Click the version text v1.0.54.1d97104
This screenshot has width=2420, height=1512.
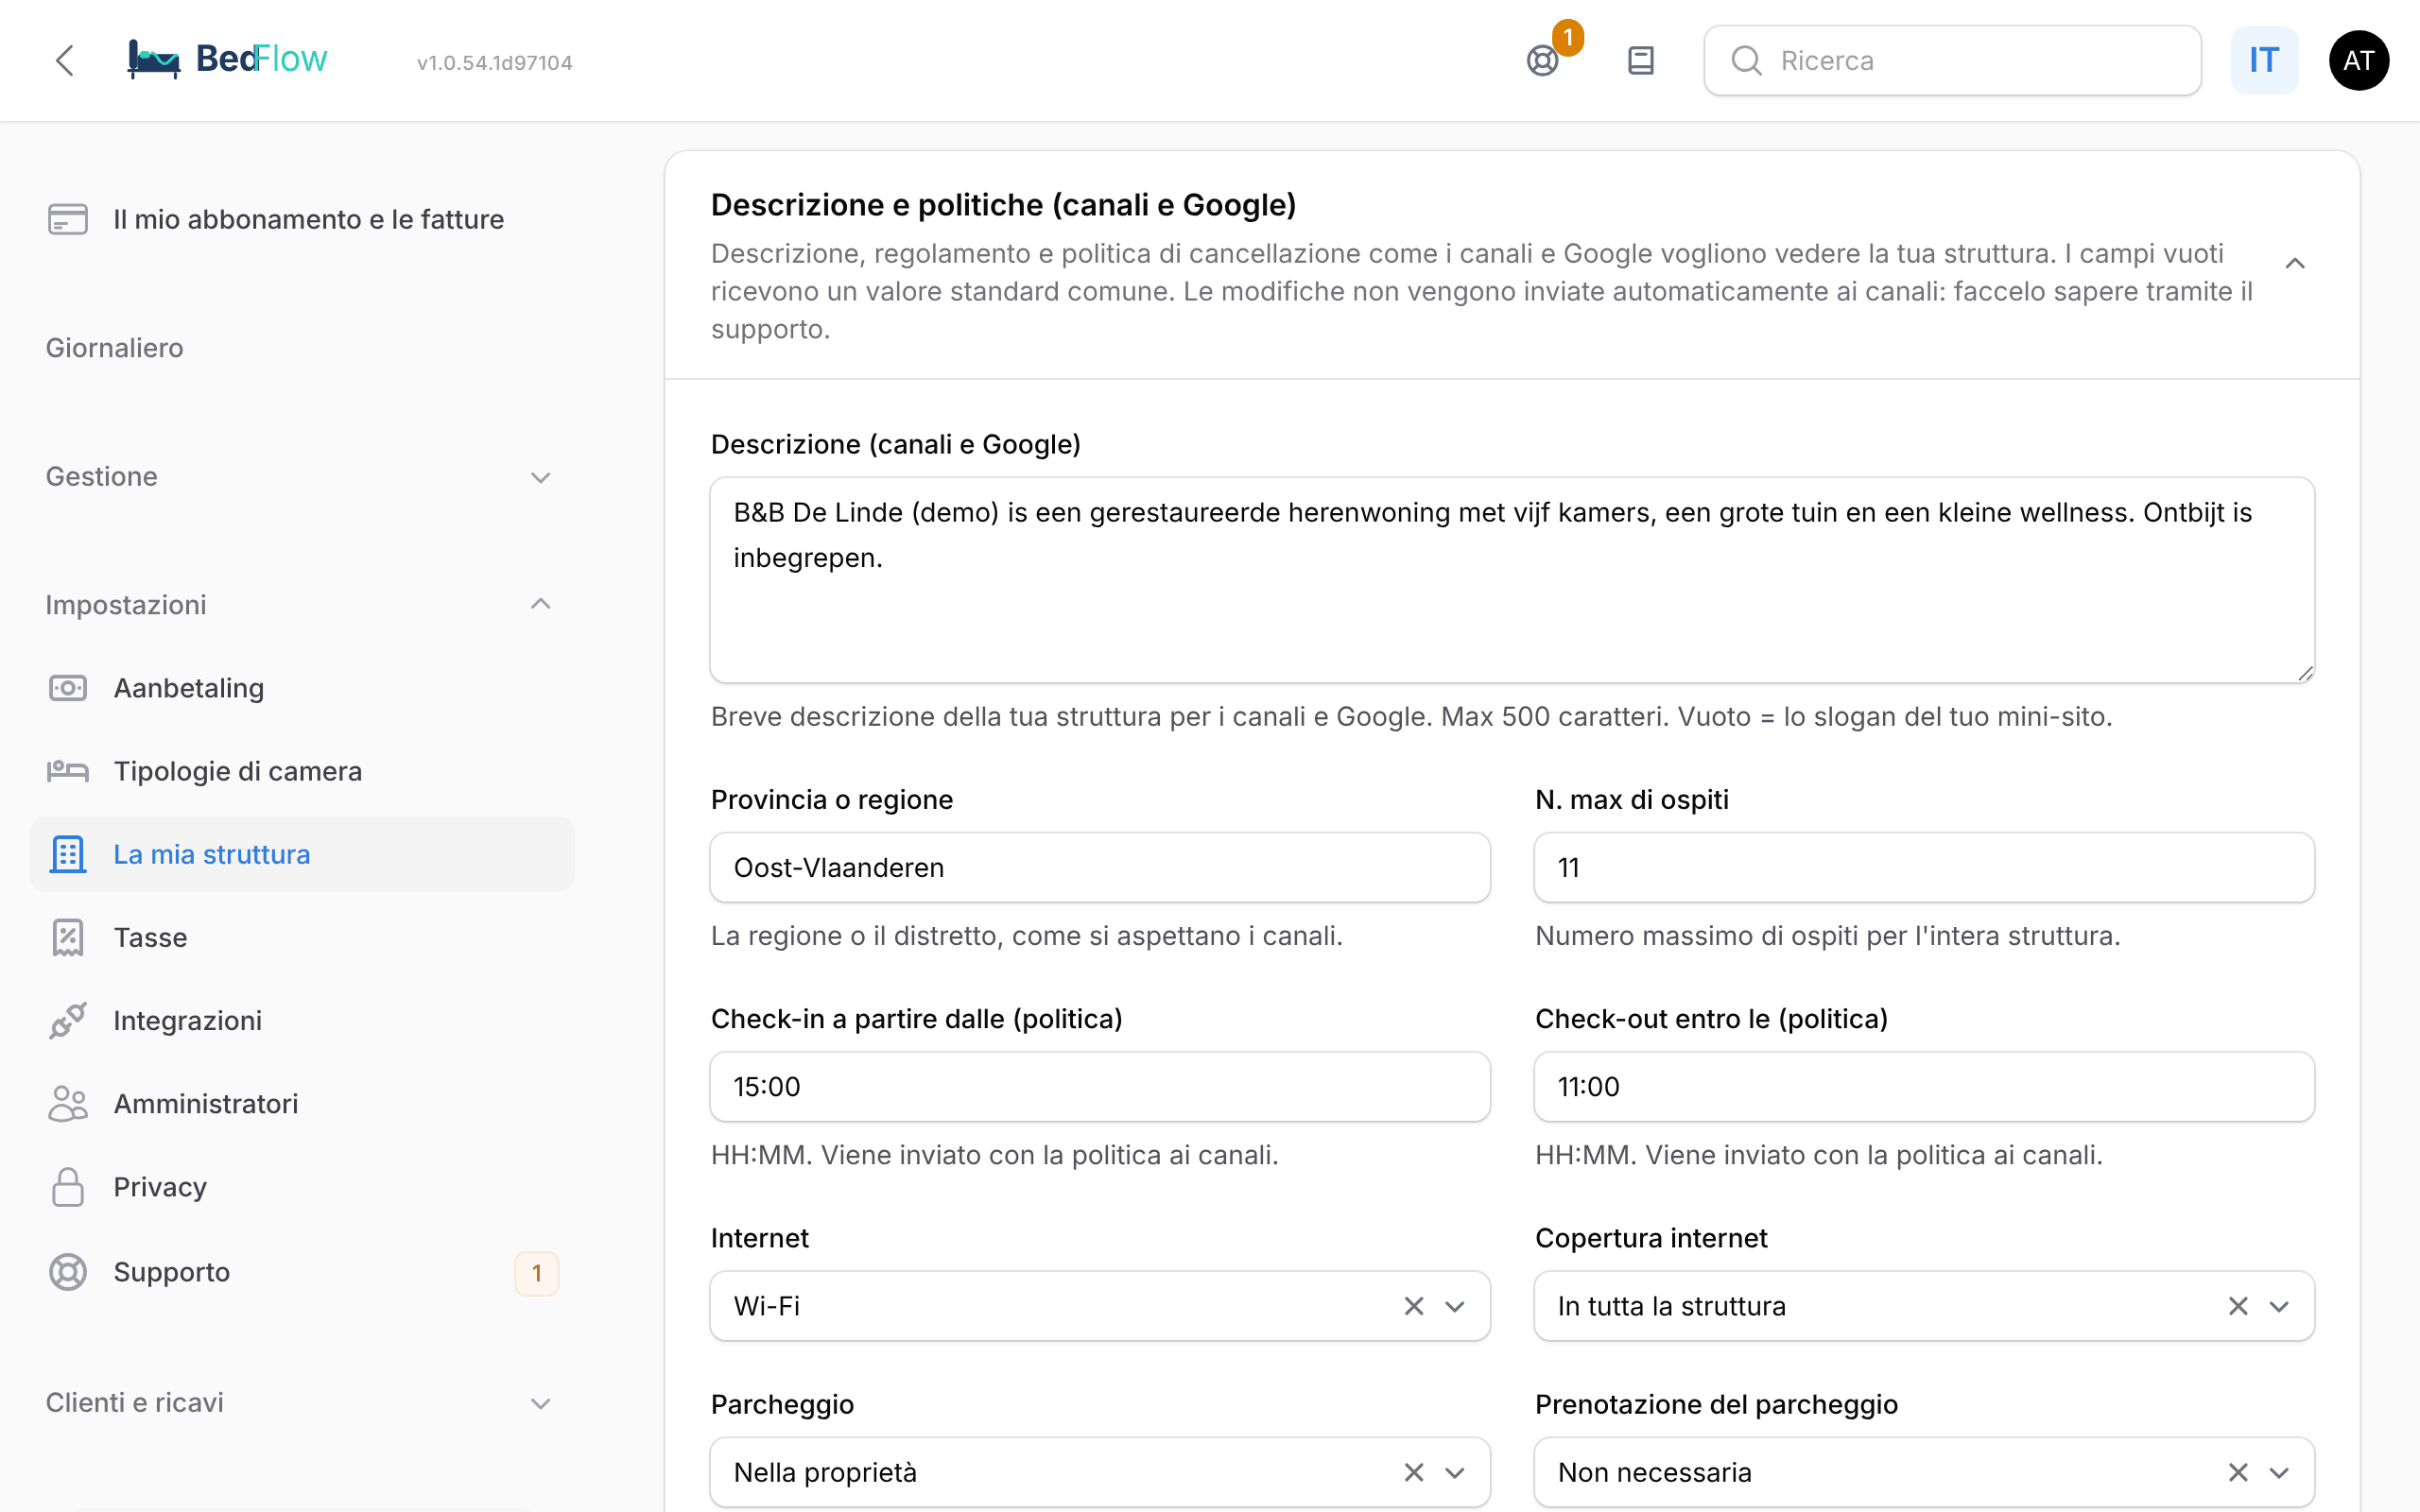494,63
